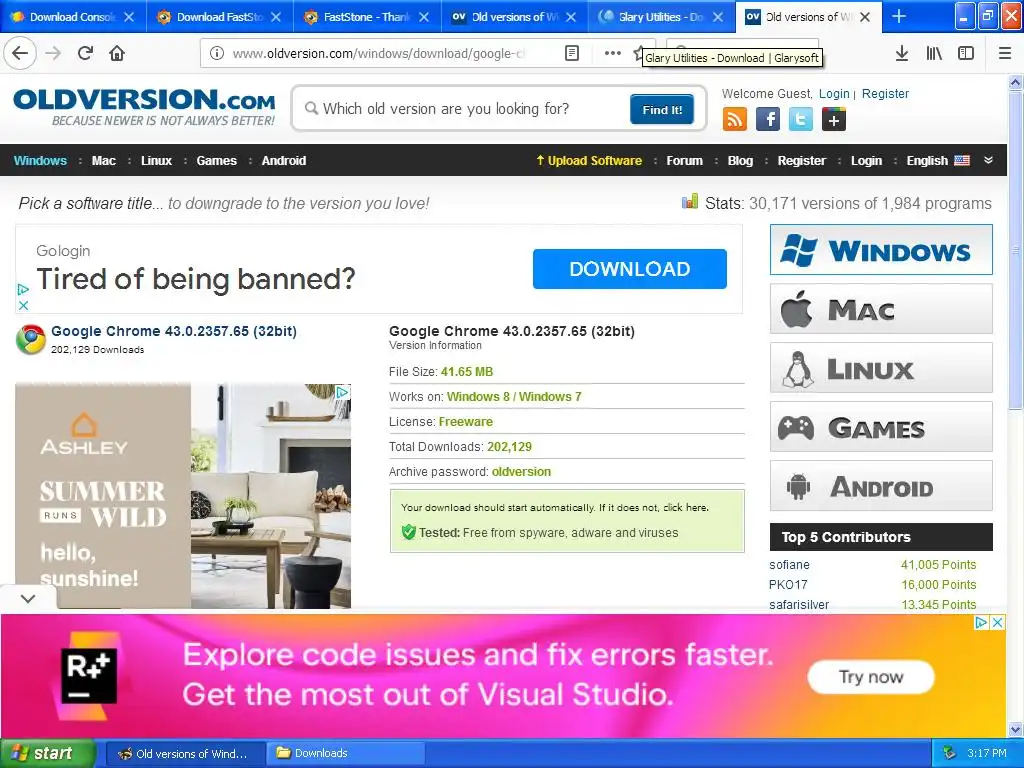Open the Library bookshelf icon
Screen dimensions: 1024x768
[934, 53]
